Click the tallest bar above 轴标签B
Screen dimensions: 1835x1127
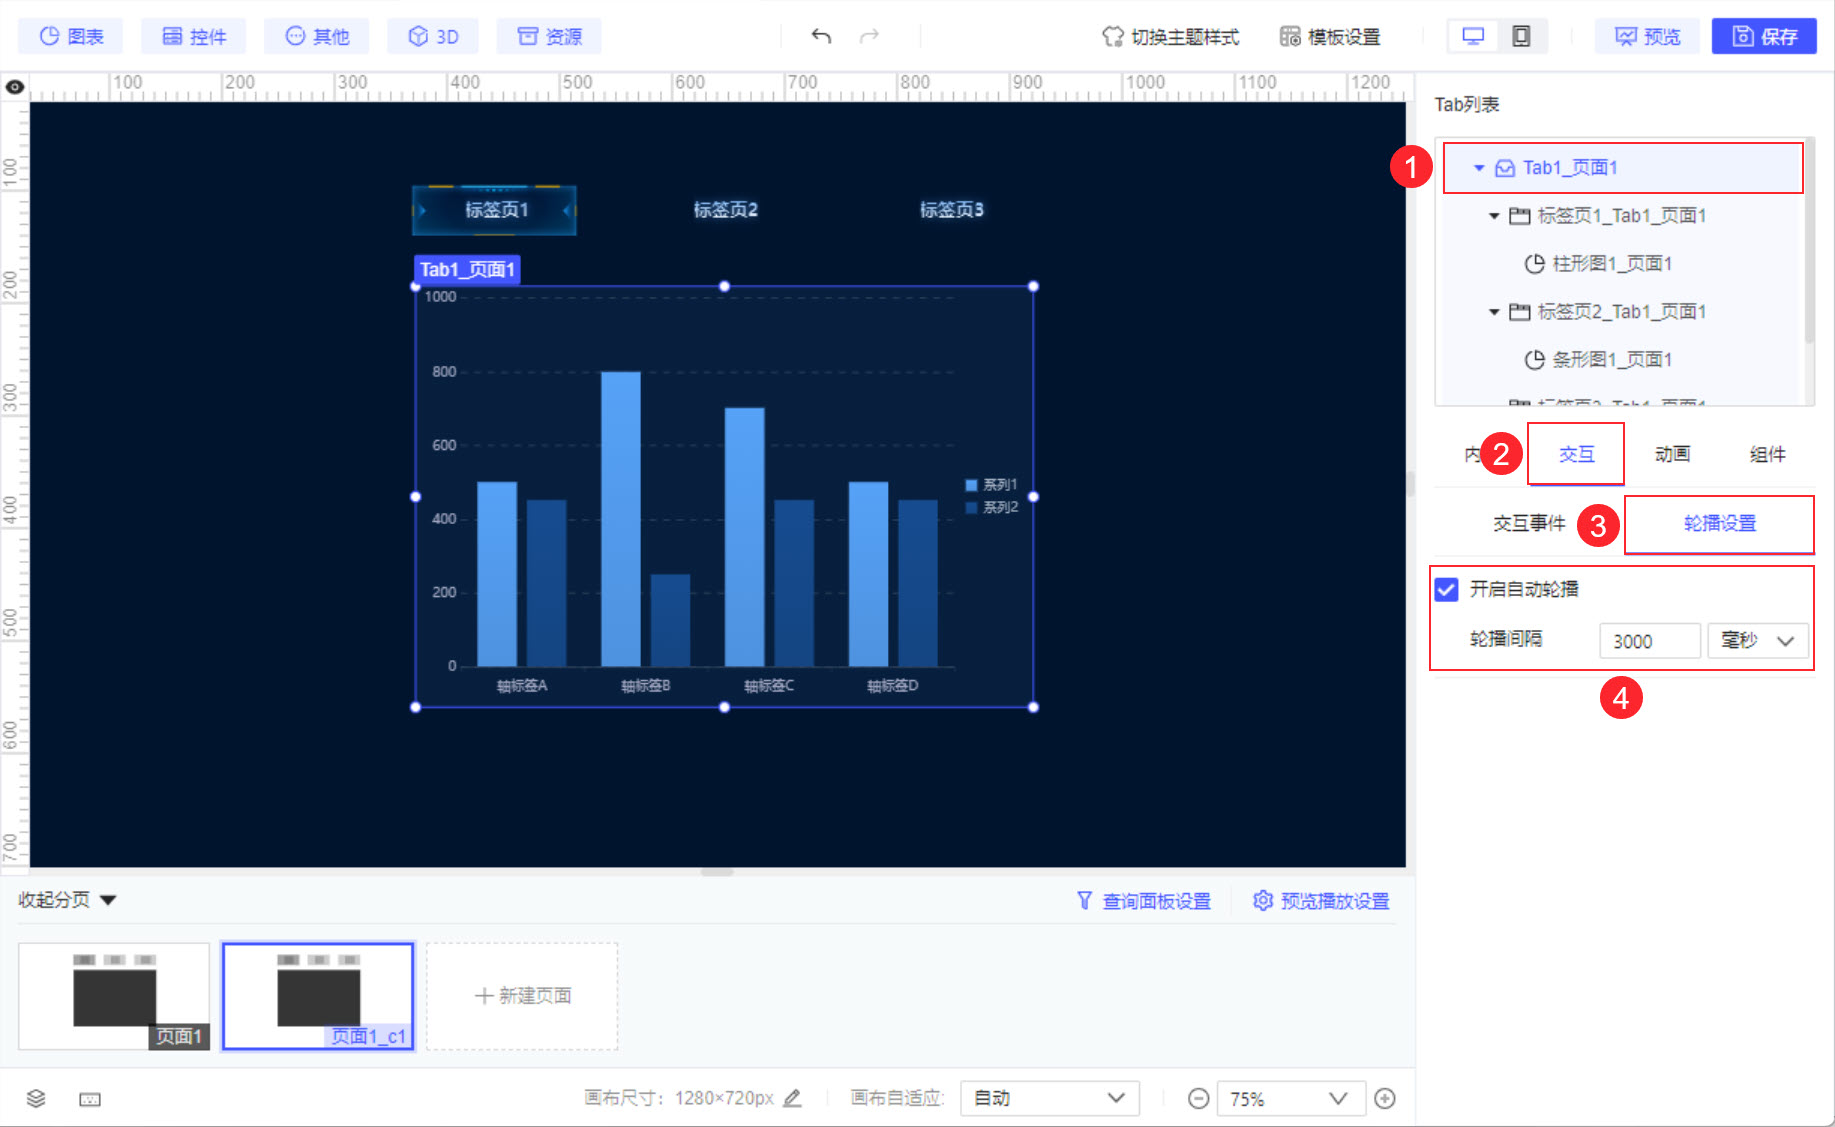[x=621, y=518]
